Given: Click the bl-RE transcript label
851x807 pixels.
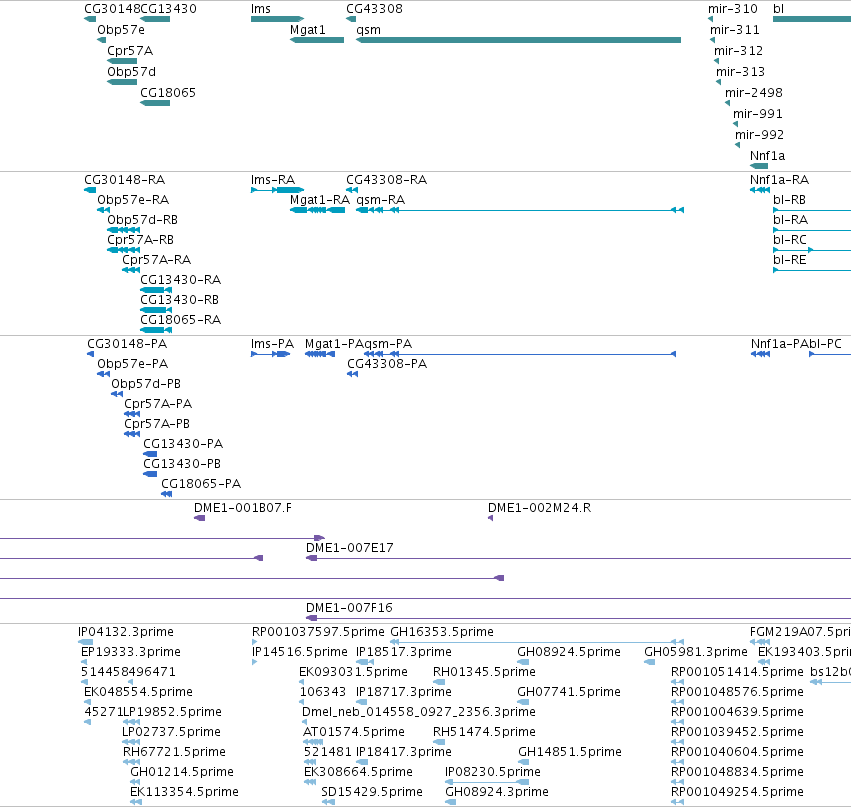Looking at the screenshot, I should tap(790, 260).
